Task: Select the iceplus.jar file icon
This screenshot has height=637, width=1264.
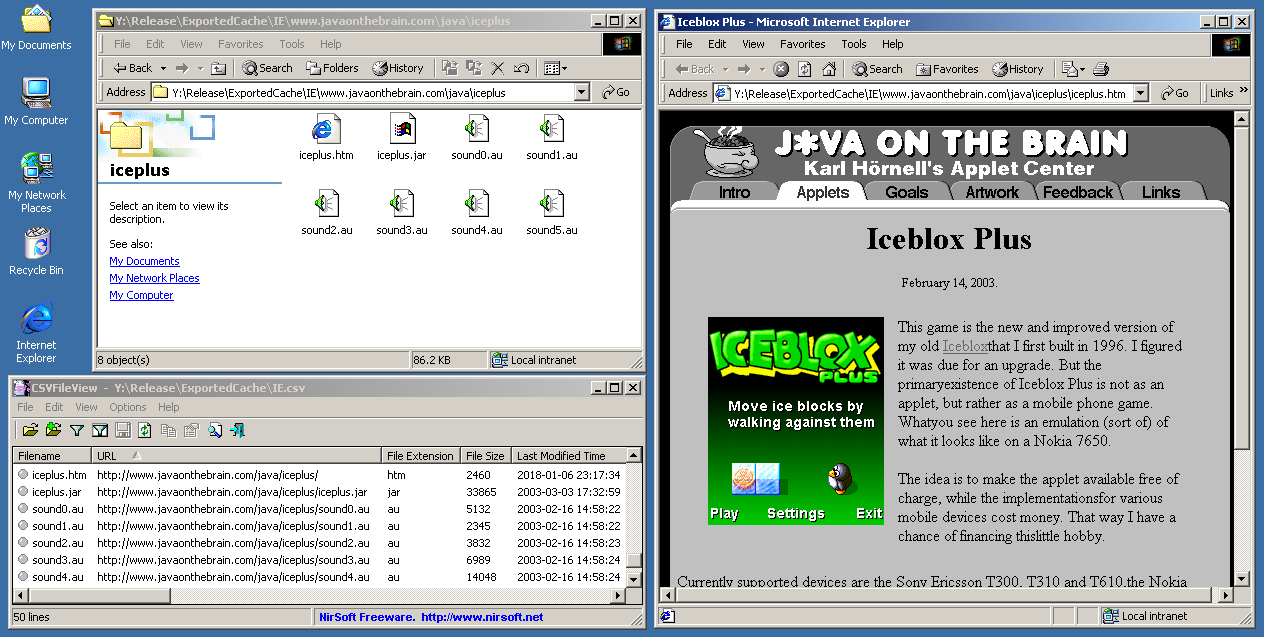Action: pyautogui.click(x=402, y=129)
